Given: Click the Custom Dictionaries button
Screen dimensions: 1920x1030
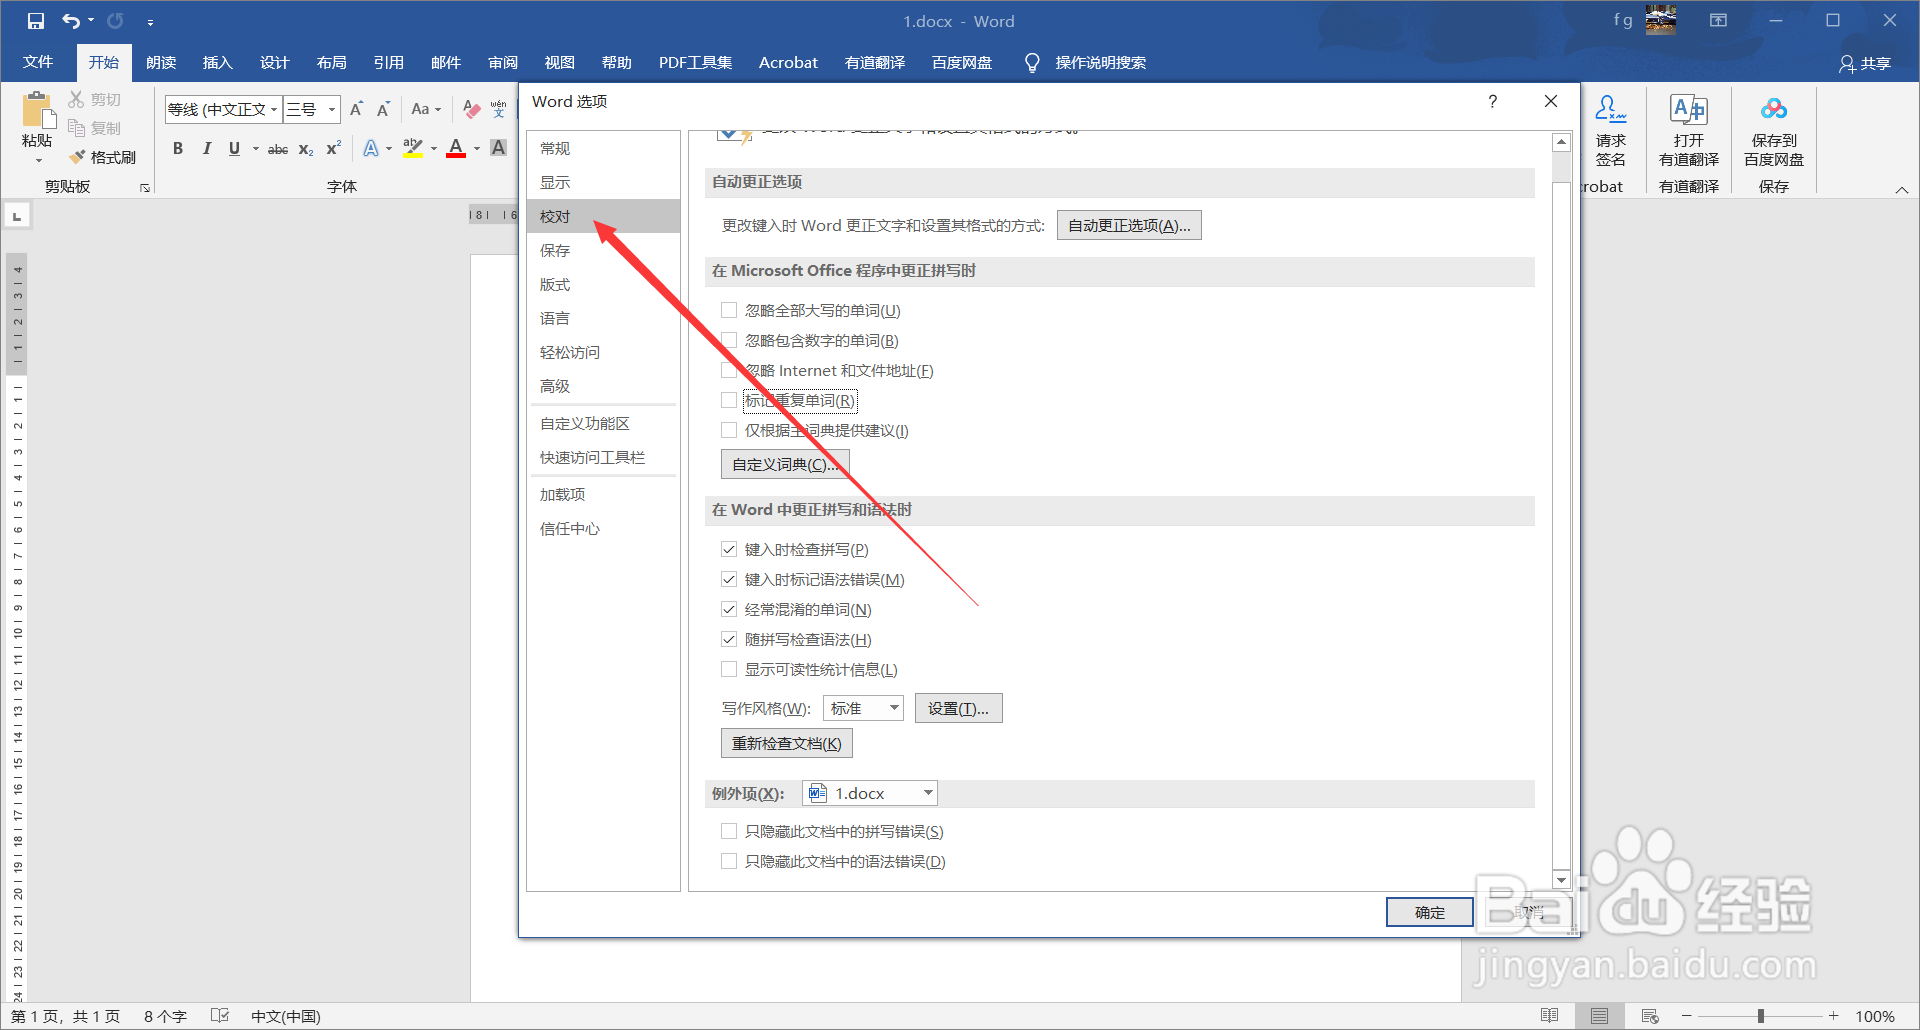Looking at the screenshot, I should point(785,464).
